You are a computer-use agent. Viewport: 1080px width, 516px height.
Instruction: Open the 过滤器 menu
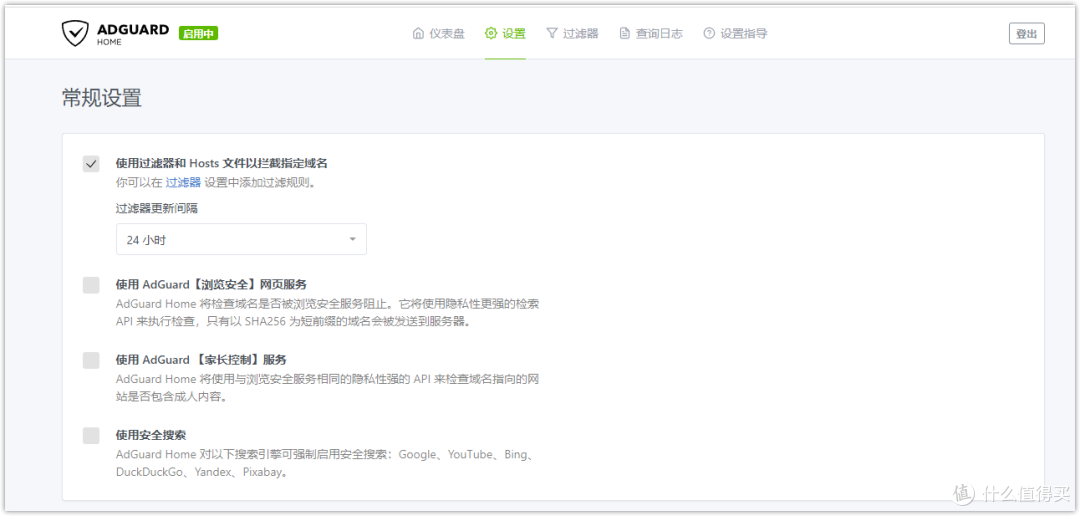[x=572, y=33]
